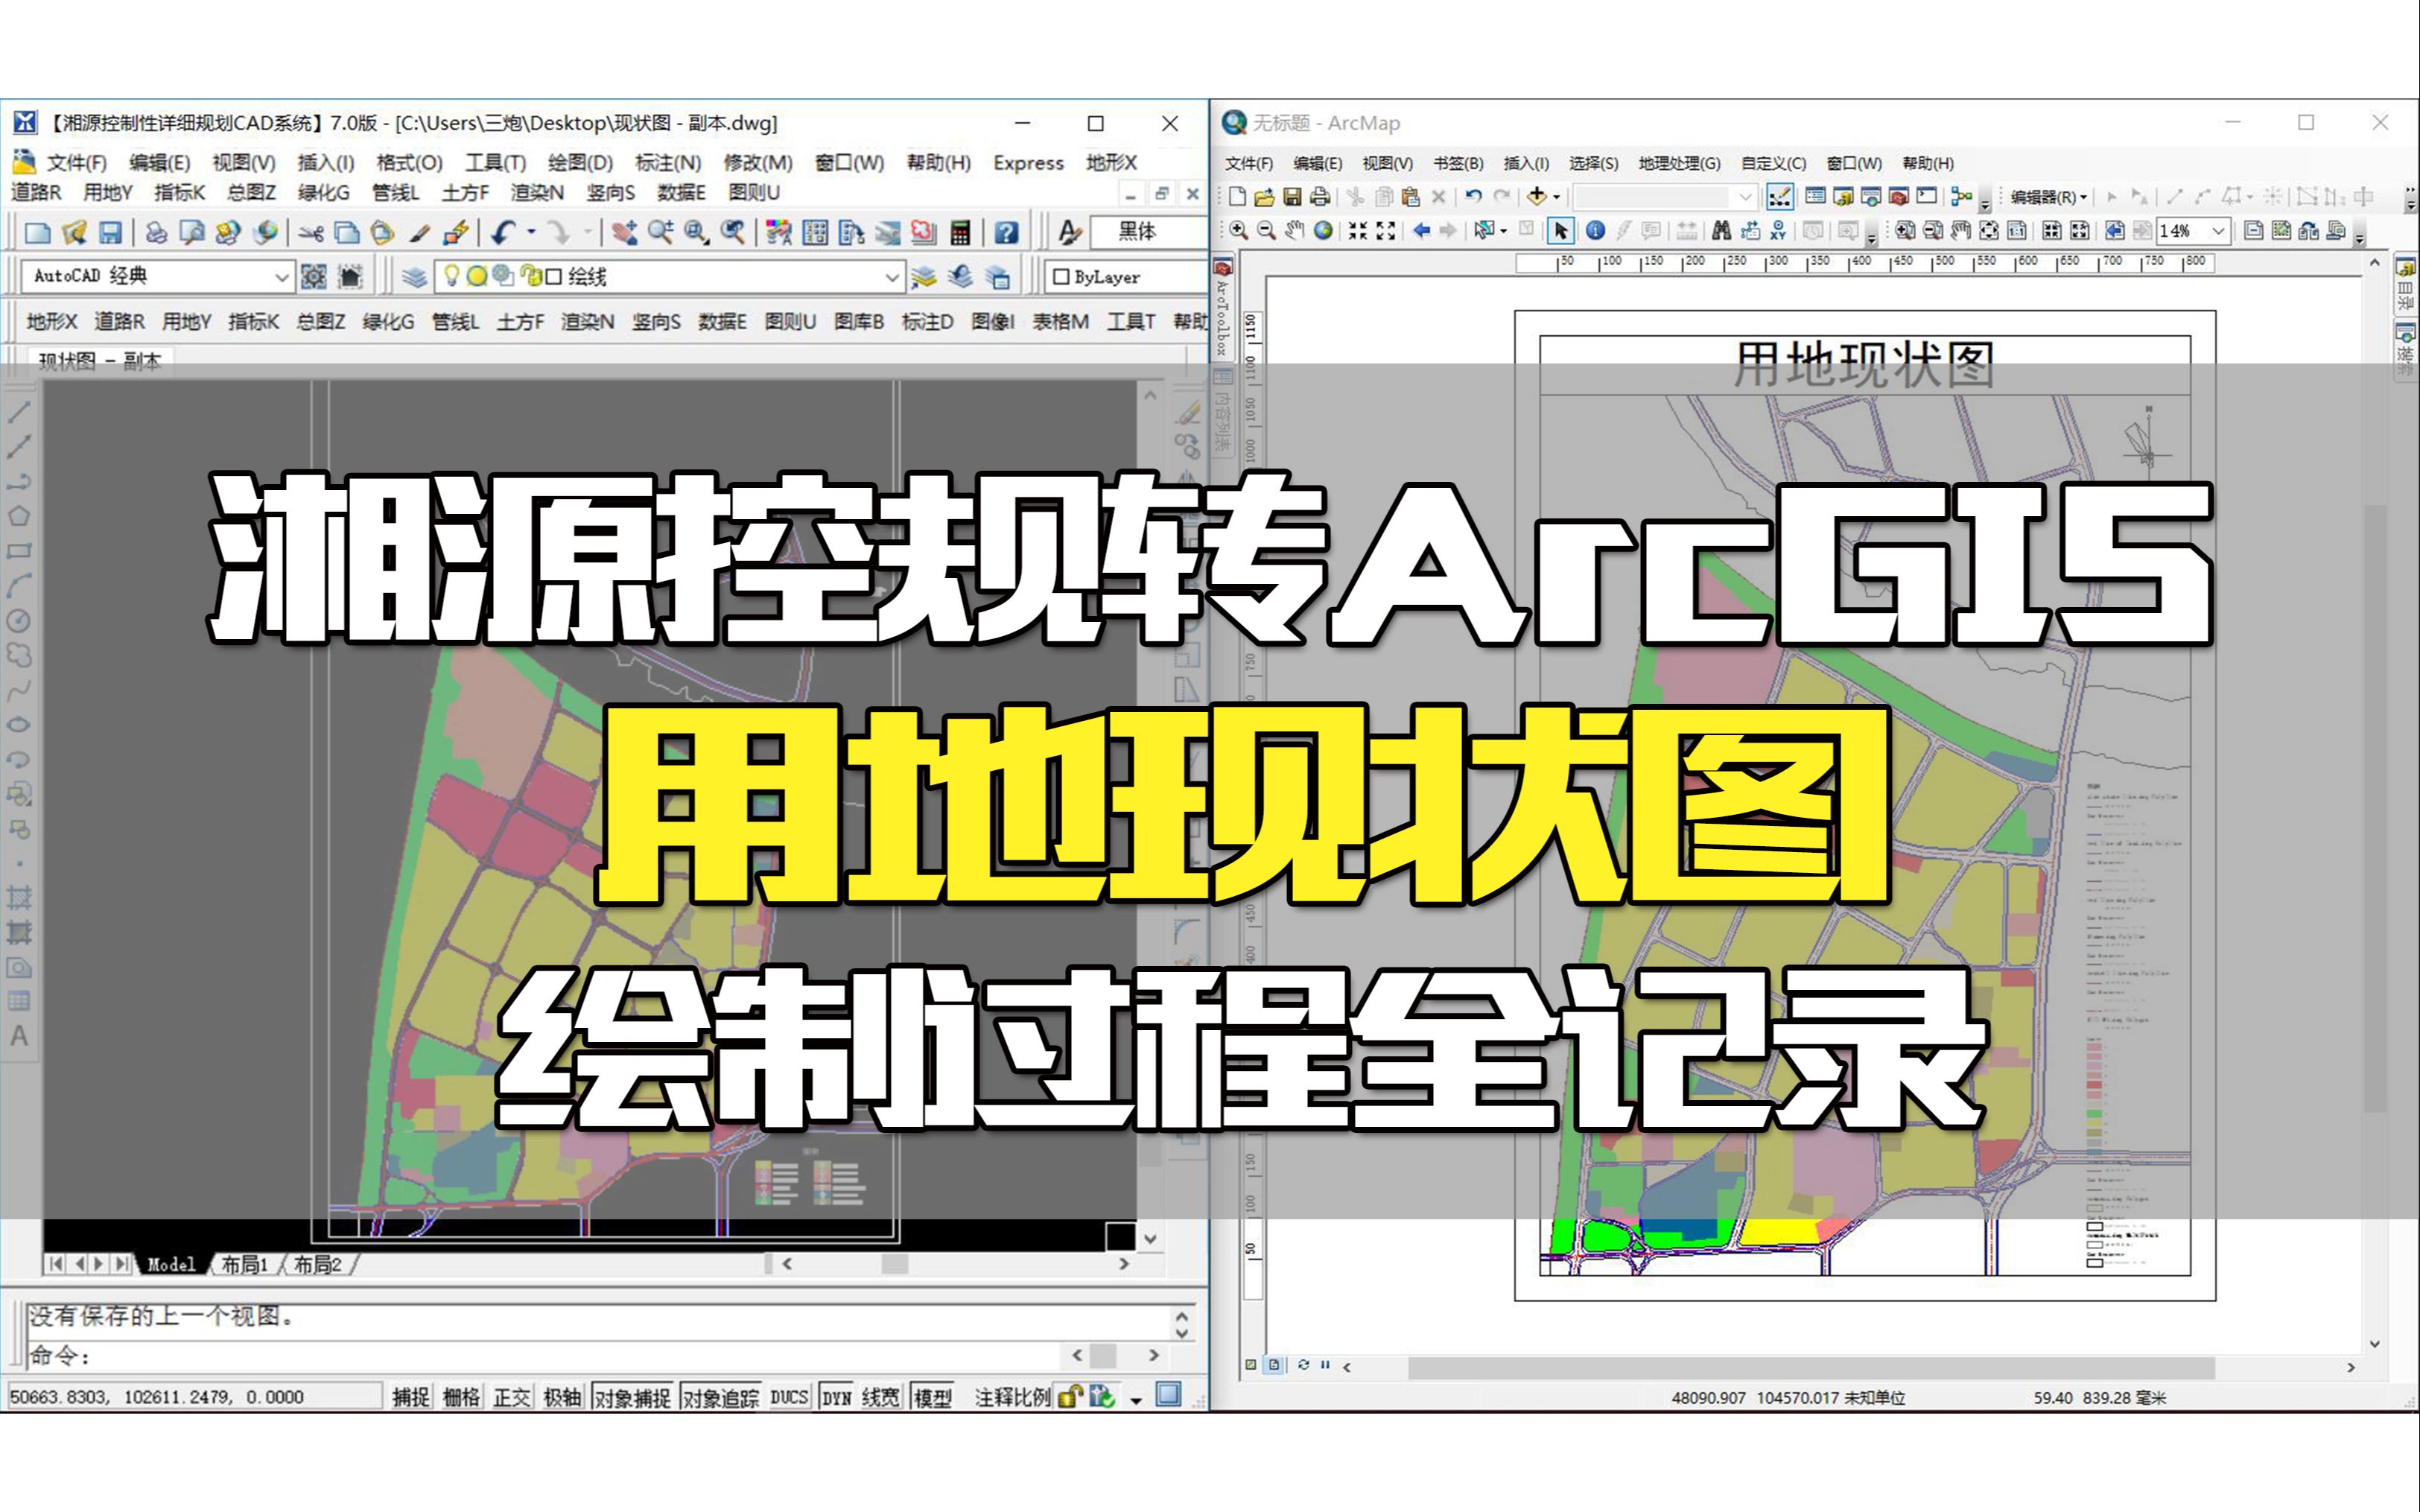The width and height of the screenshot is (2420, 1512).
Task: Click ArcMap horizontal scrollbar thumb
Action: tap(1811, 1367)
